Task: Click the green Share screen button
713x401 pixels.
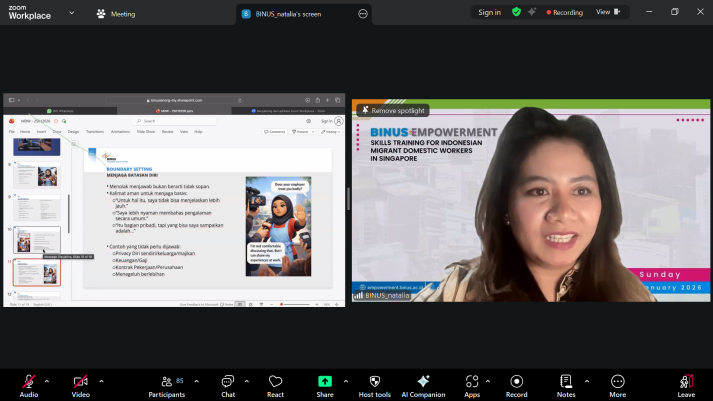Action: [x=325, y=382]
